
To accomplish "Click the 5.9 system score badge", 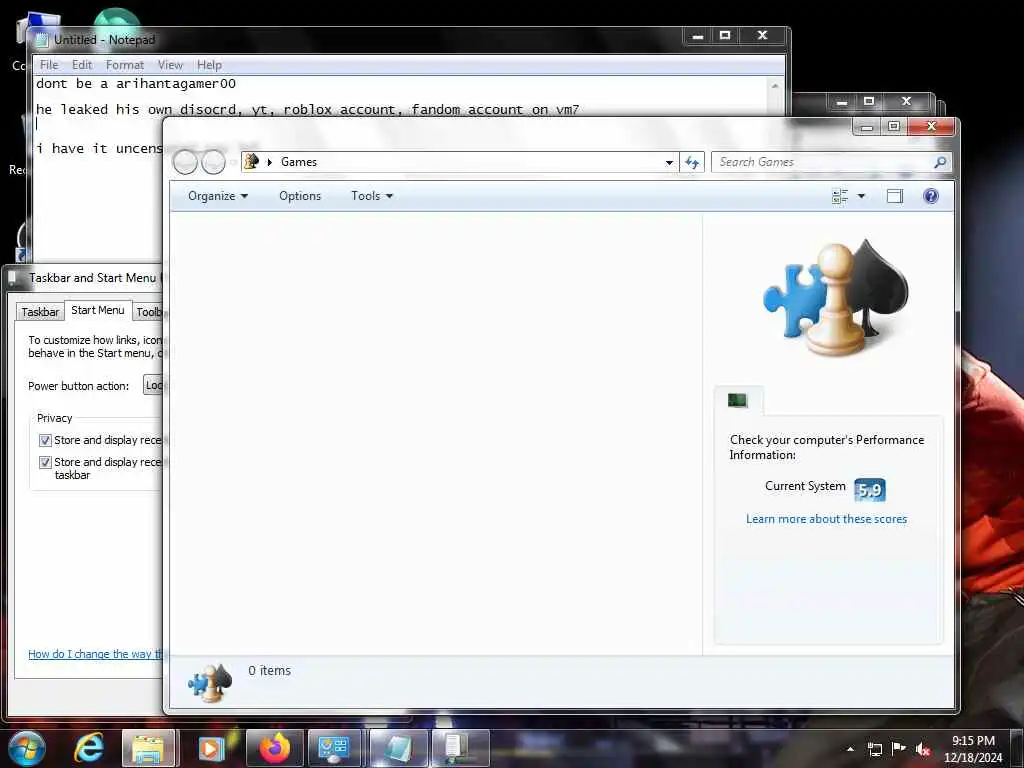I will [870, 490].
